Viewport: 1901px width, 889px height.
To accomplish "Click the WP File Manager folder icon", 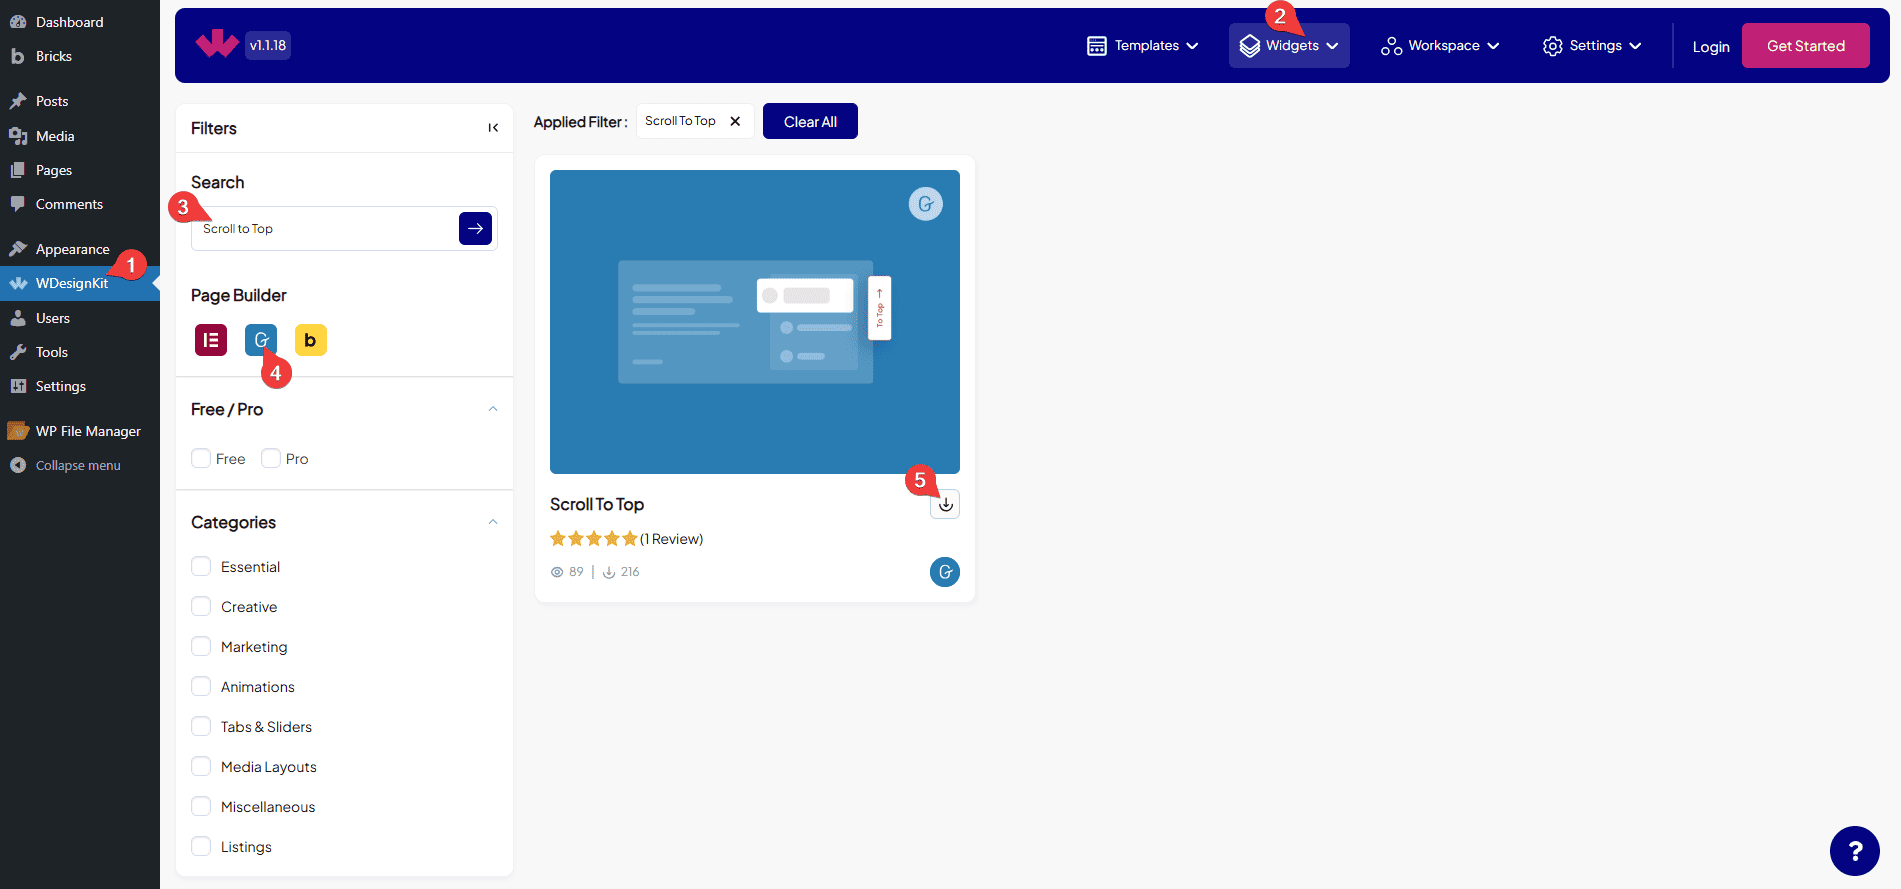I will (x=18, y=431).
